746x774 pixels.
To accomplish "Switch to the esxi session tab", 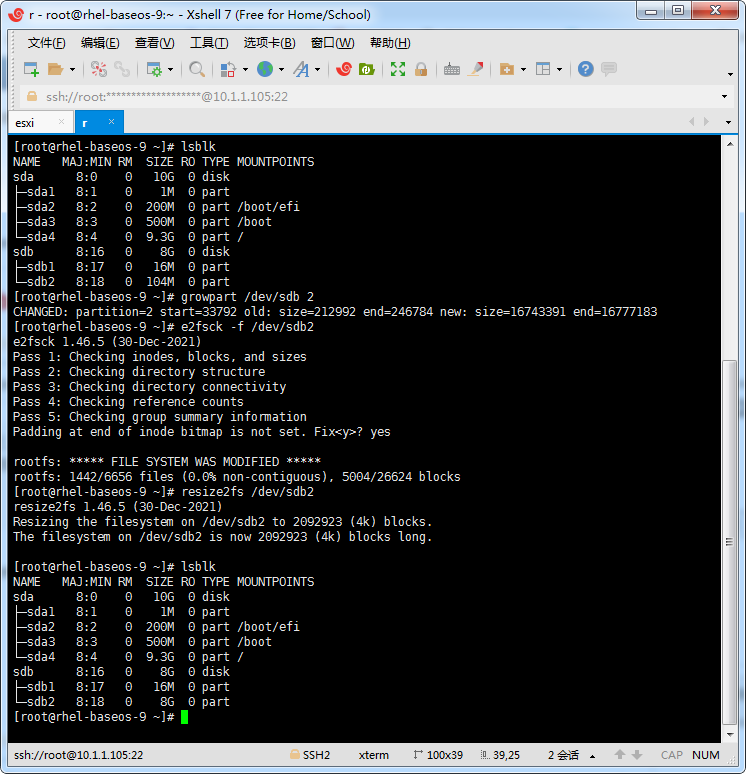I will point(25,123).
